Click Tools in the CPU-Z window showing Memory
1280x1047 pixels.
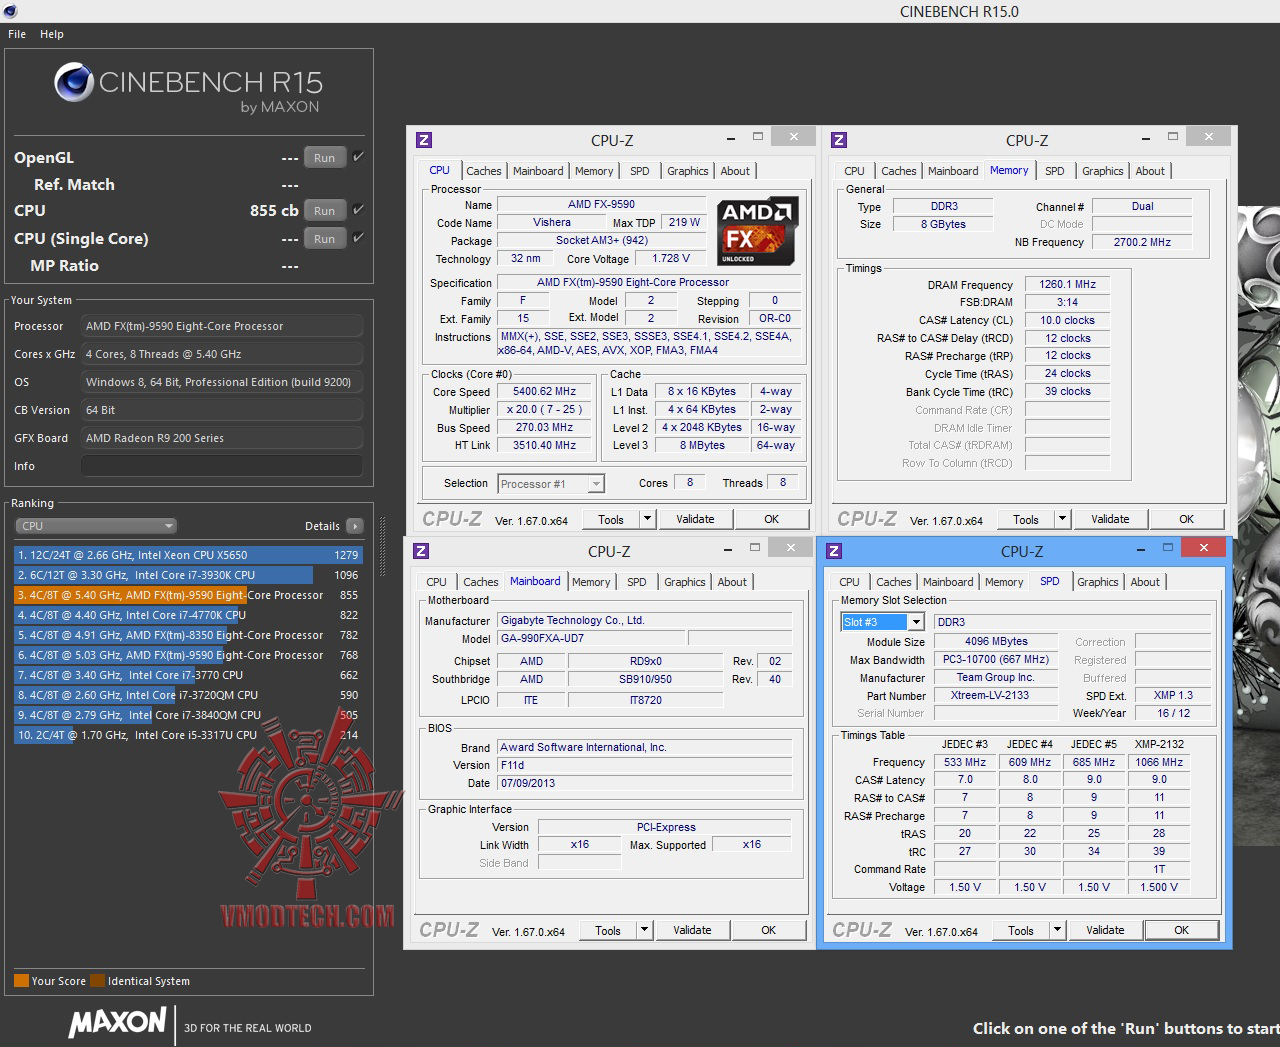pos(1026,519)
